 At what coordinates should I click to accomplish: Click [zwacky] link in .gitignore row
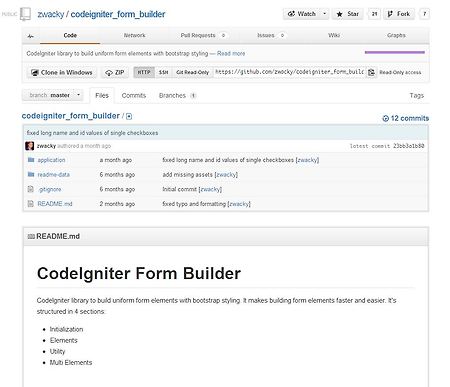coord(210,189)
